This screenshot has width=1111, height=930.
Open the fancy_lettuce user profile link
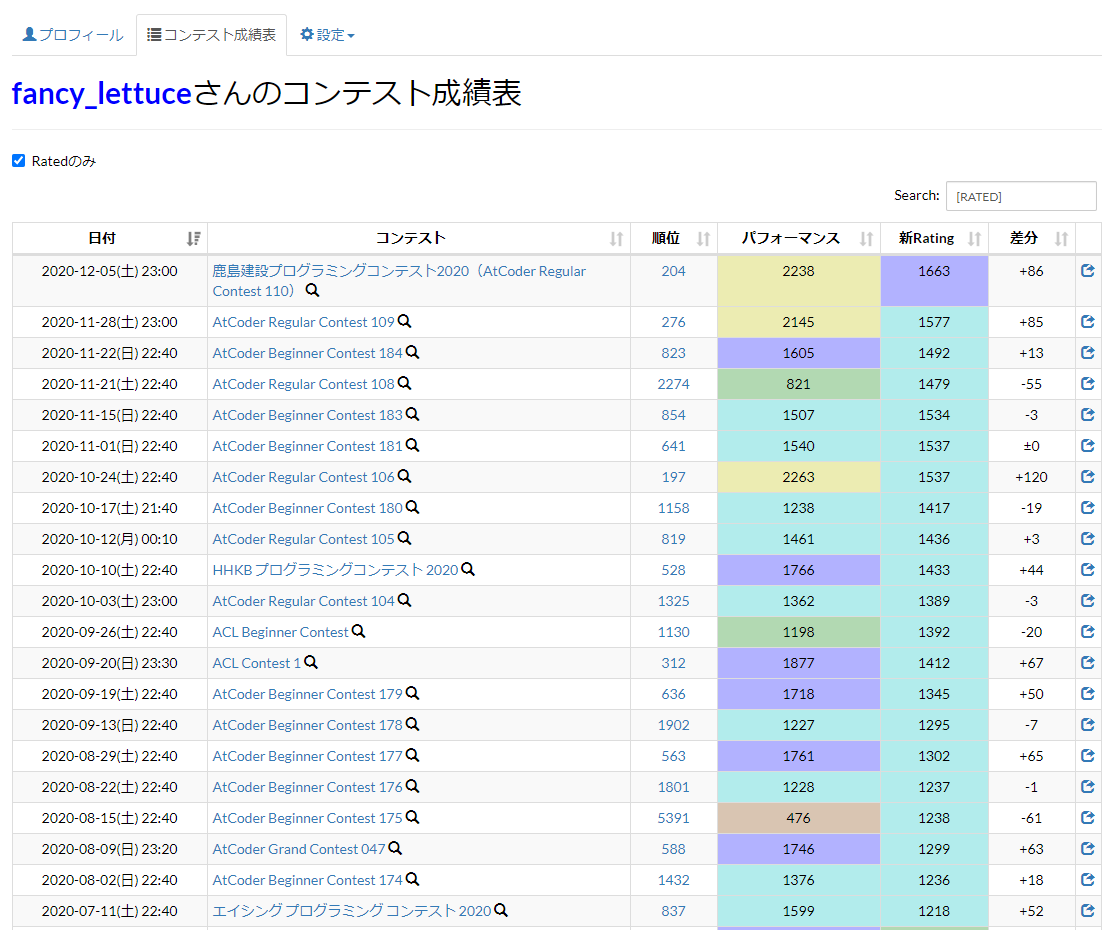tap(102, 93)
